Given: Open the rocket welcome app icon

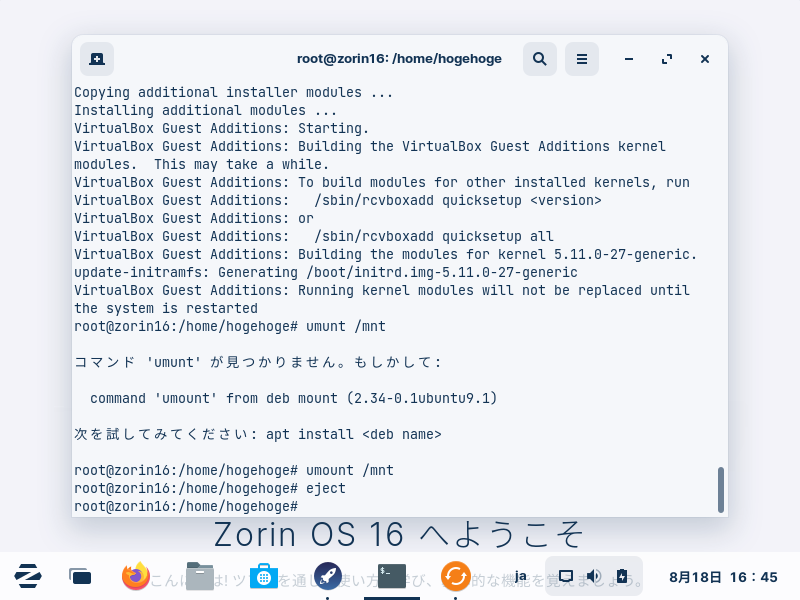Looking at the screenshot, I should [328, 577].
